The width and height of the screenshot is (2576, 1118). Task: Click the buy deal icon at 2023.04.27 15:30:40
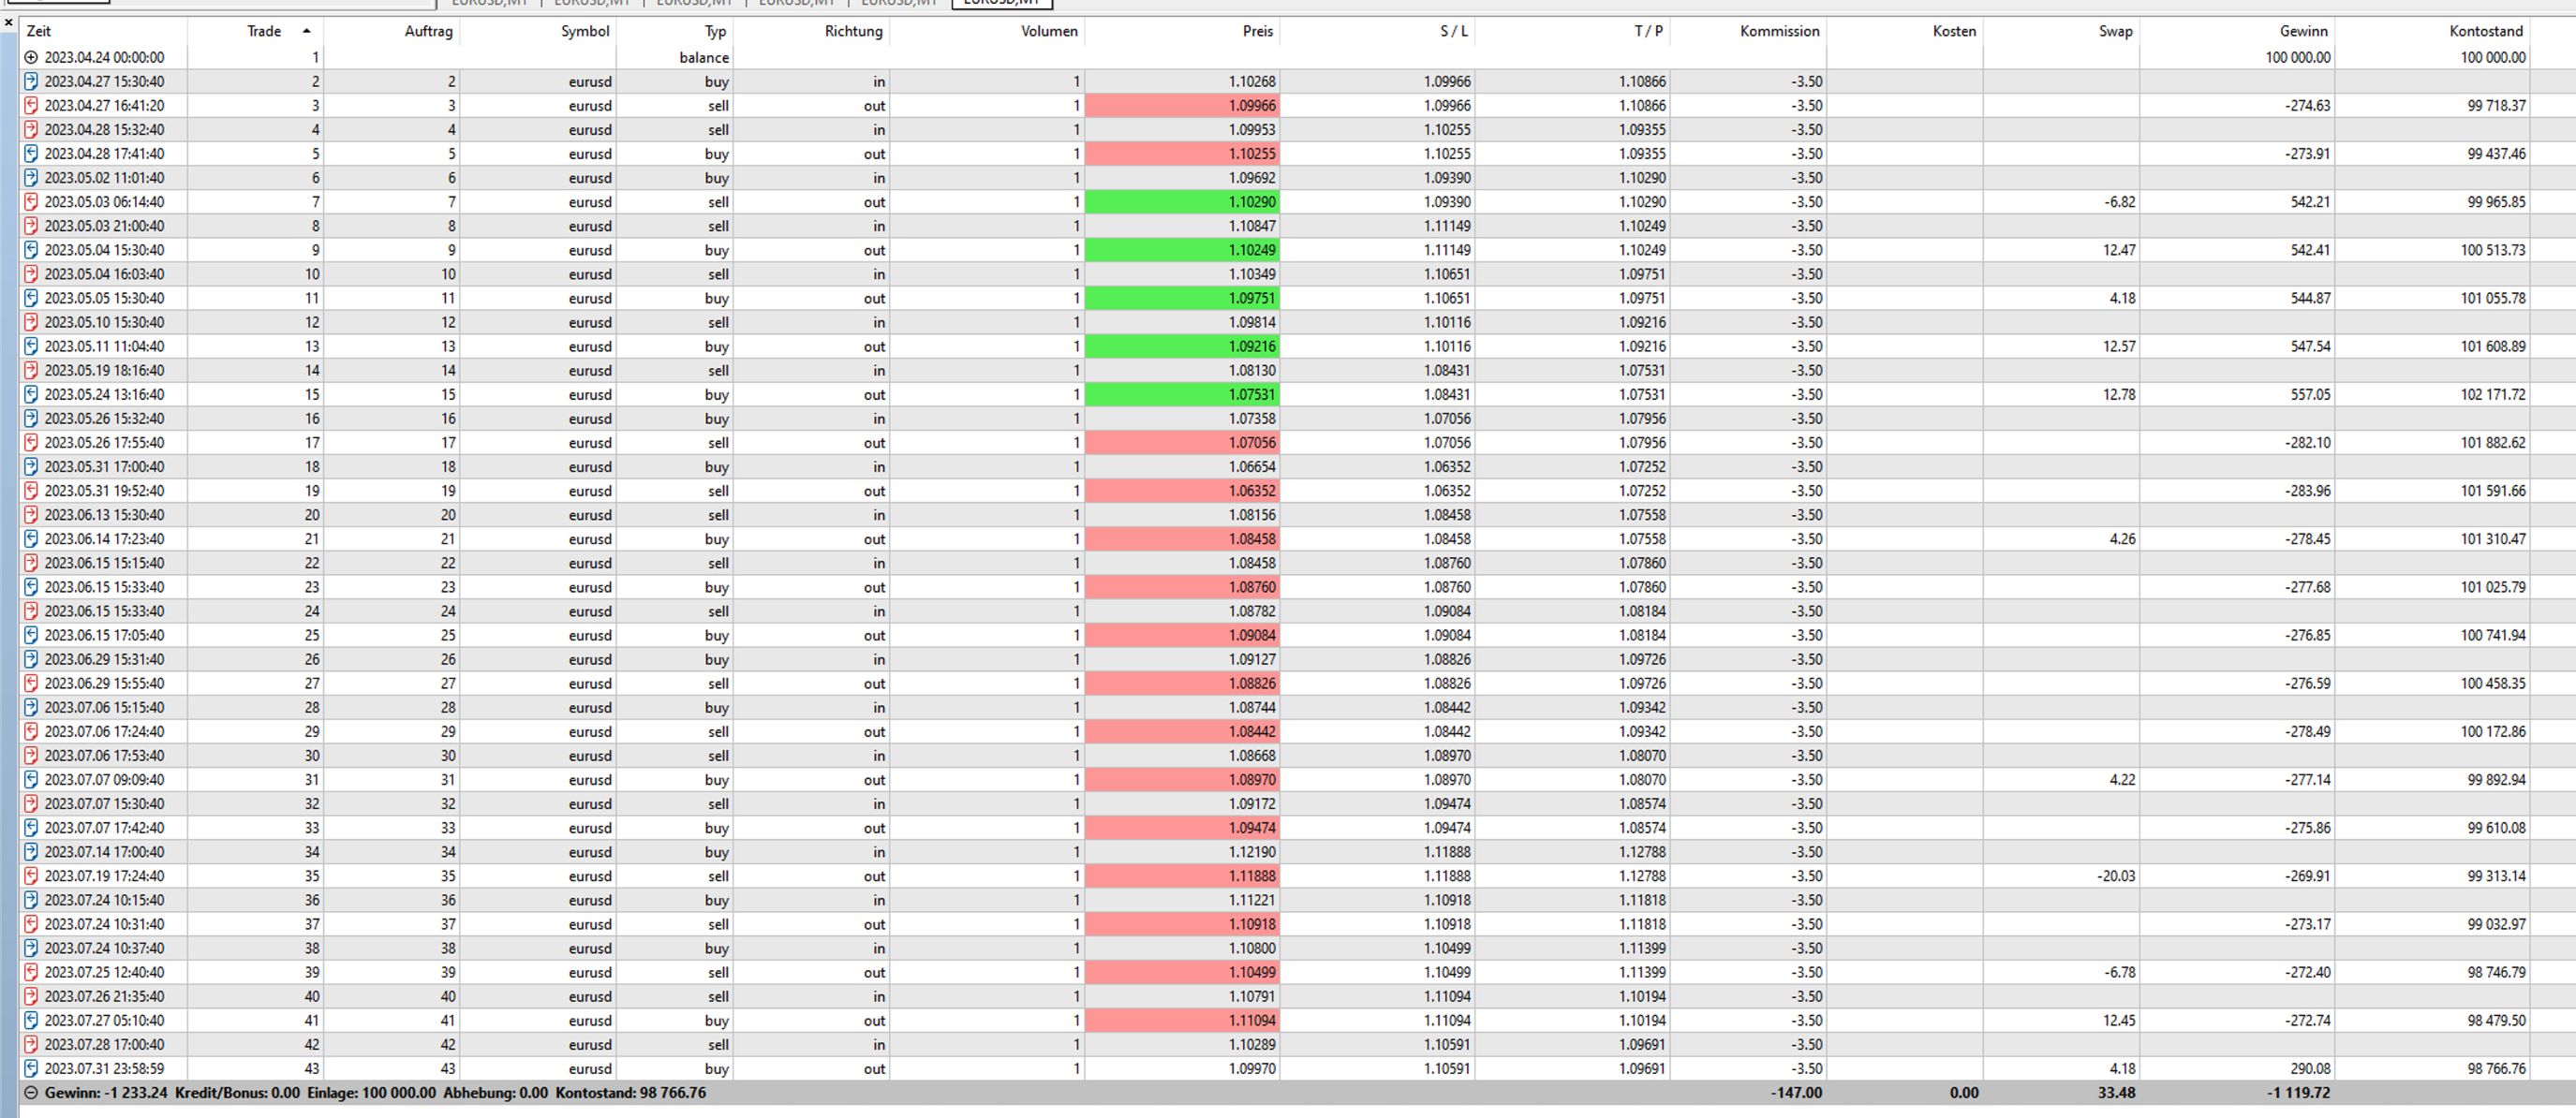(31, 82)
